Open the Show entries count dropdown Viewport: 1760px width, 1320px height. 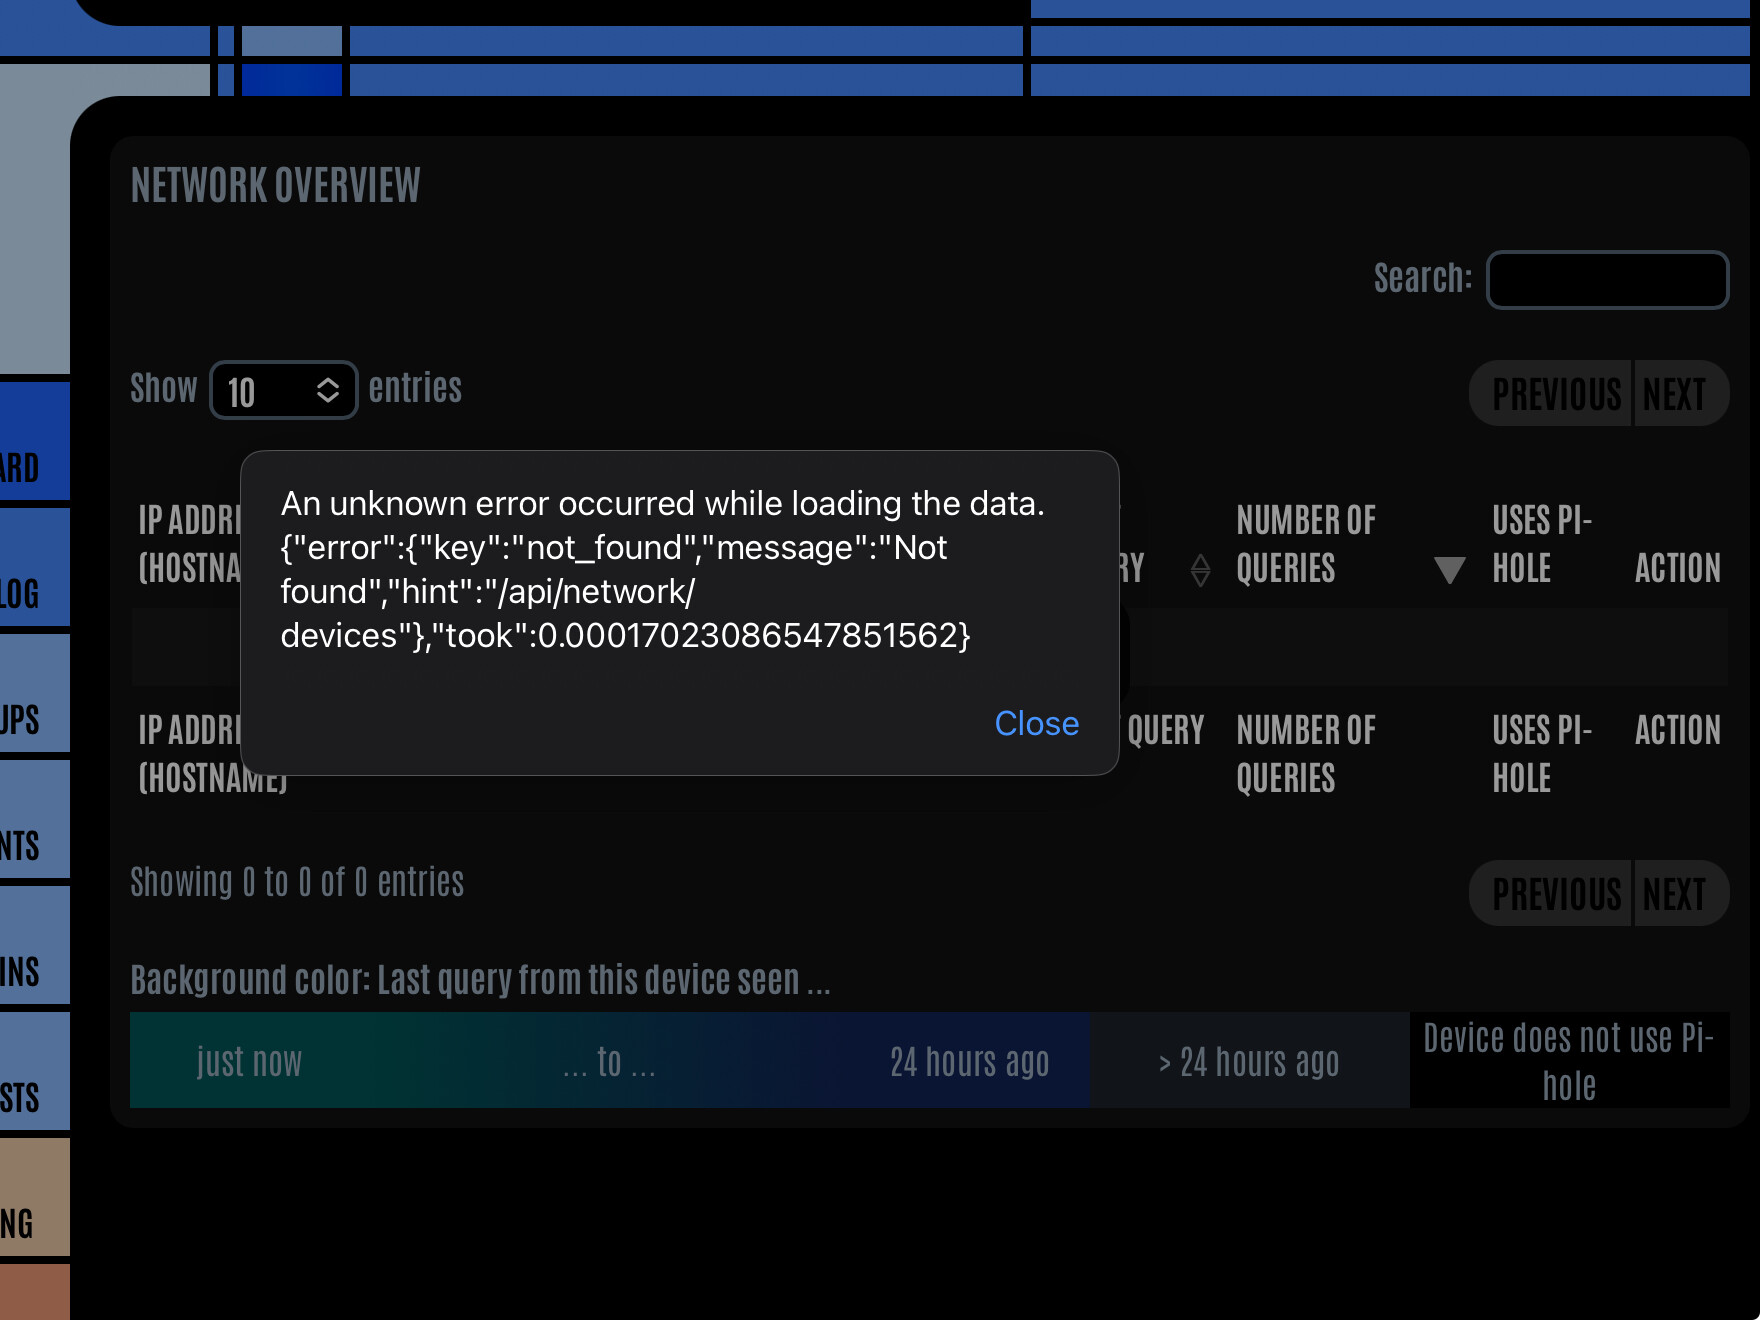[x=284, y=390]
